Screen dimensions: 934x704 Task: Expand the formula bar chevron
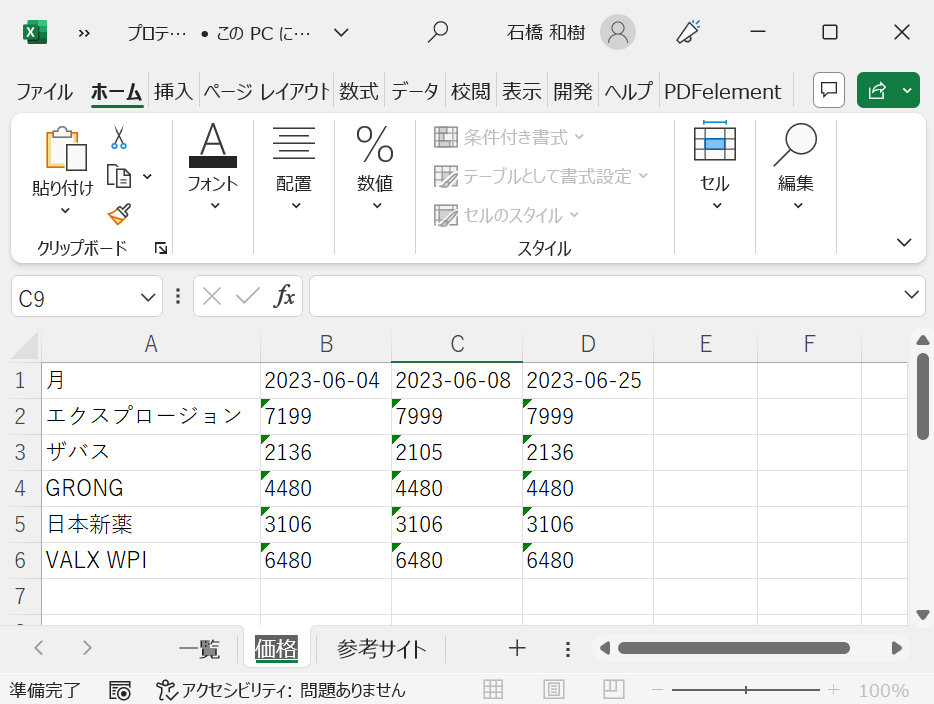(x=911, y=294)
